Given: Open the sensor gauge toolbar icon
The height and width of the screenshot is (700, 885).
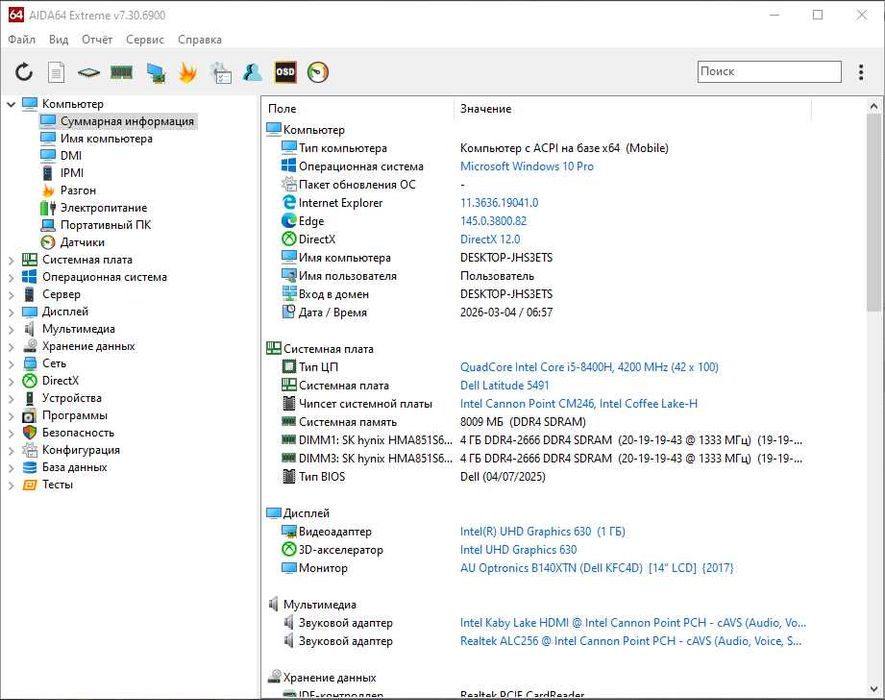Looking at the screenshot, I should pos(318,72).
